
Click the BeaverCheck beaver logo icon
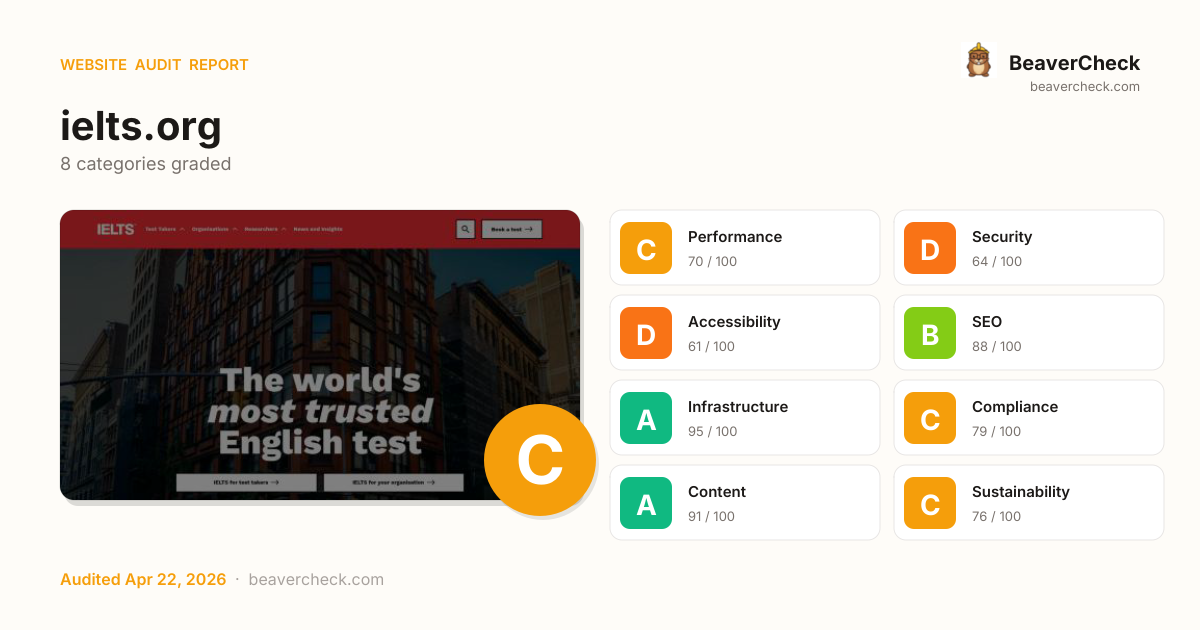[x=978, y=61]
